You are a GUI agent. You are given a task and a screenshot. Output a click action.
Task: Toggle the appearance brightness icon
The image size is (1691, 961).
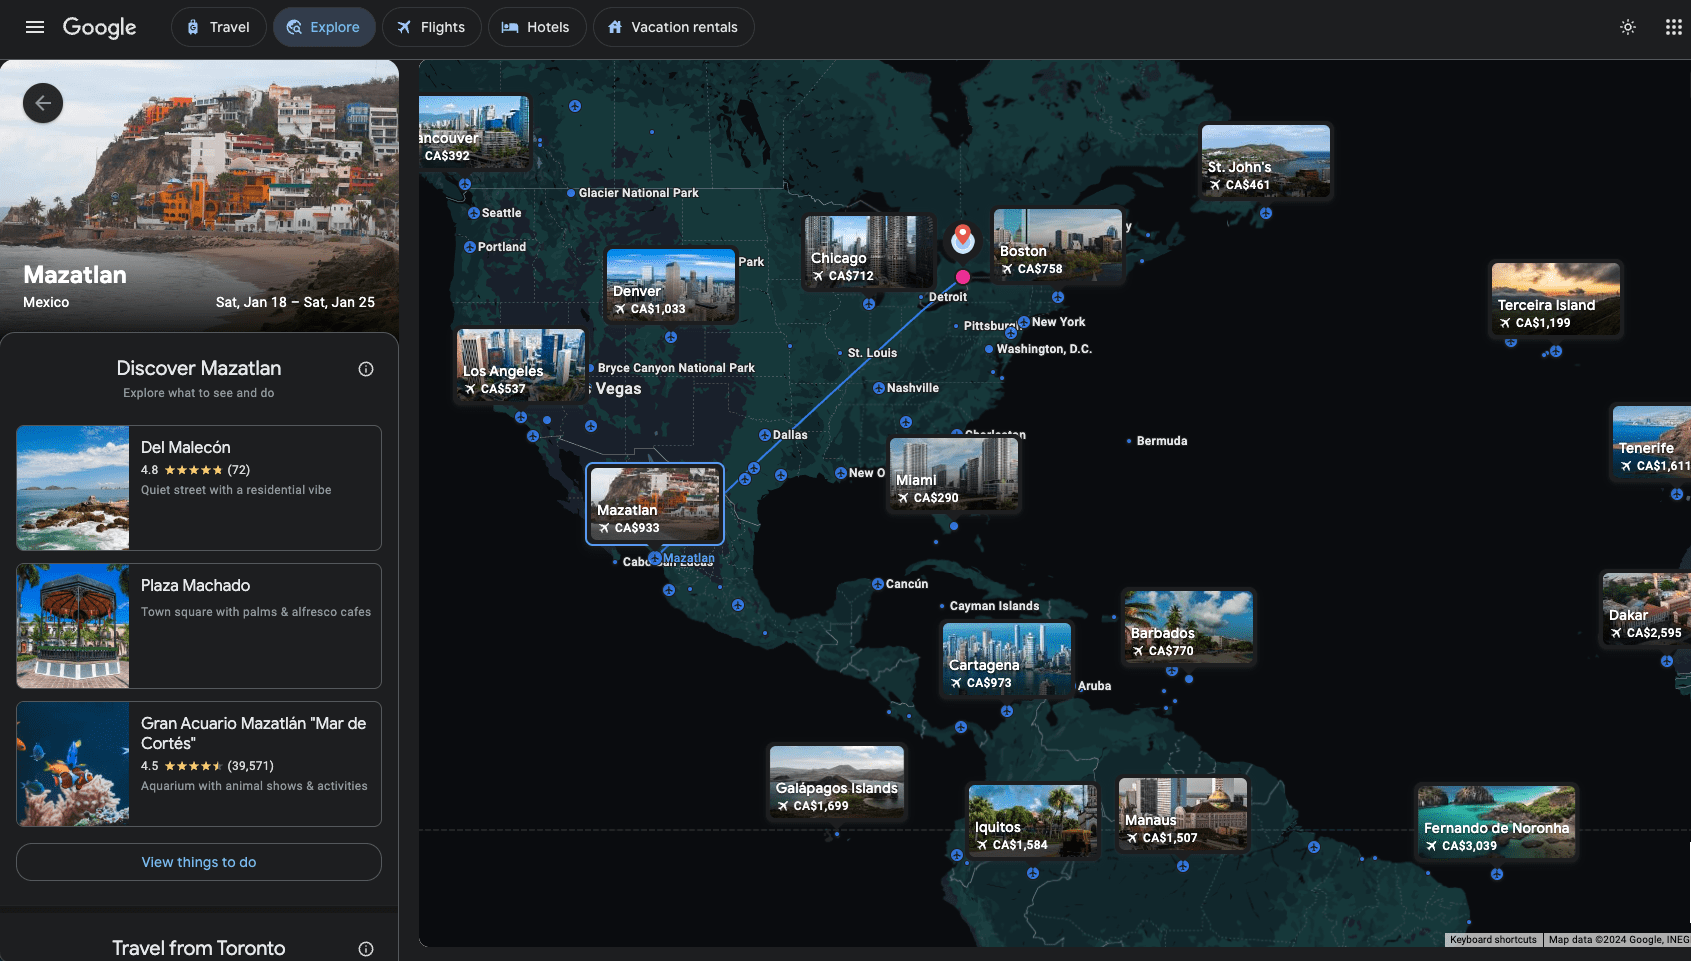click(1628, 27)
